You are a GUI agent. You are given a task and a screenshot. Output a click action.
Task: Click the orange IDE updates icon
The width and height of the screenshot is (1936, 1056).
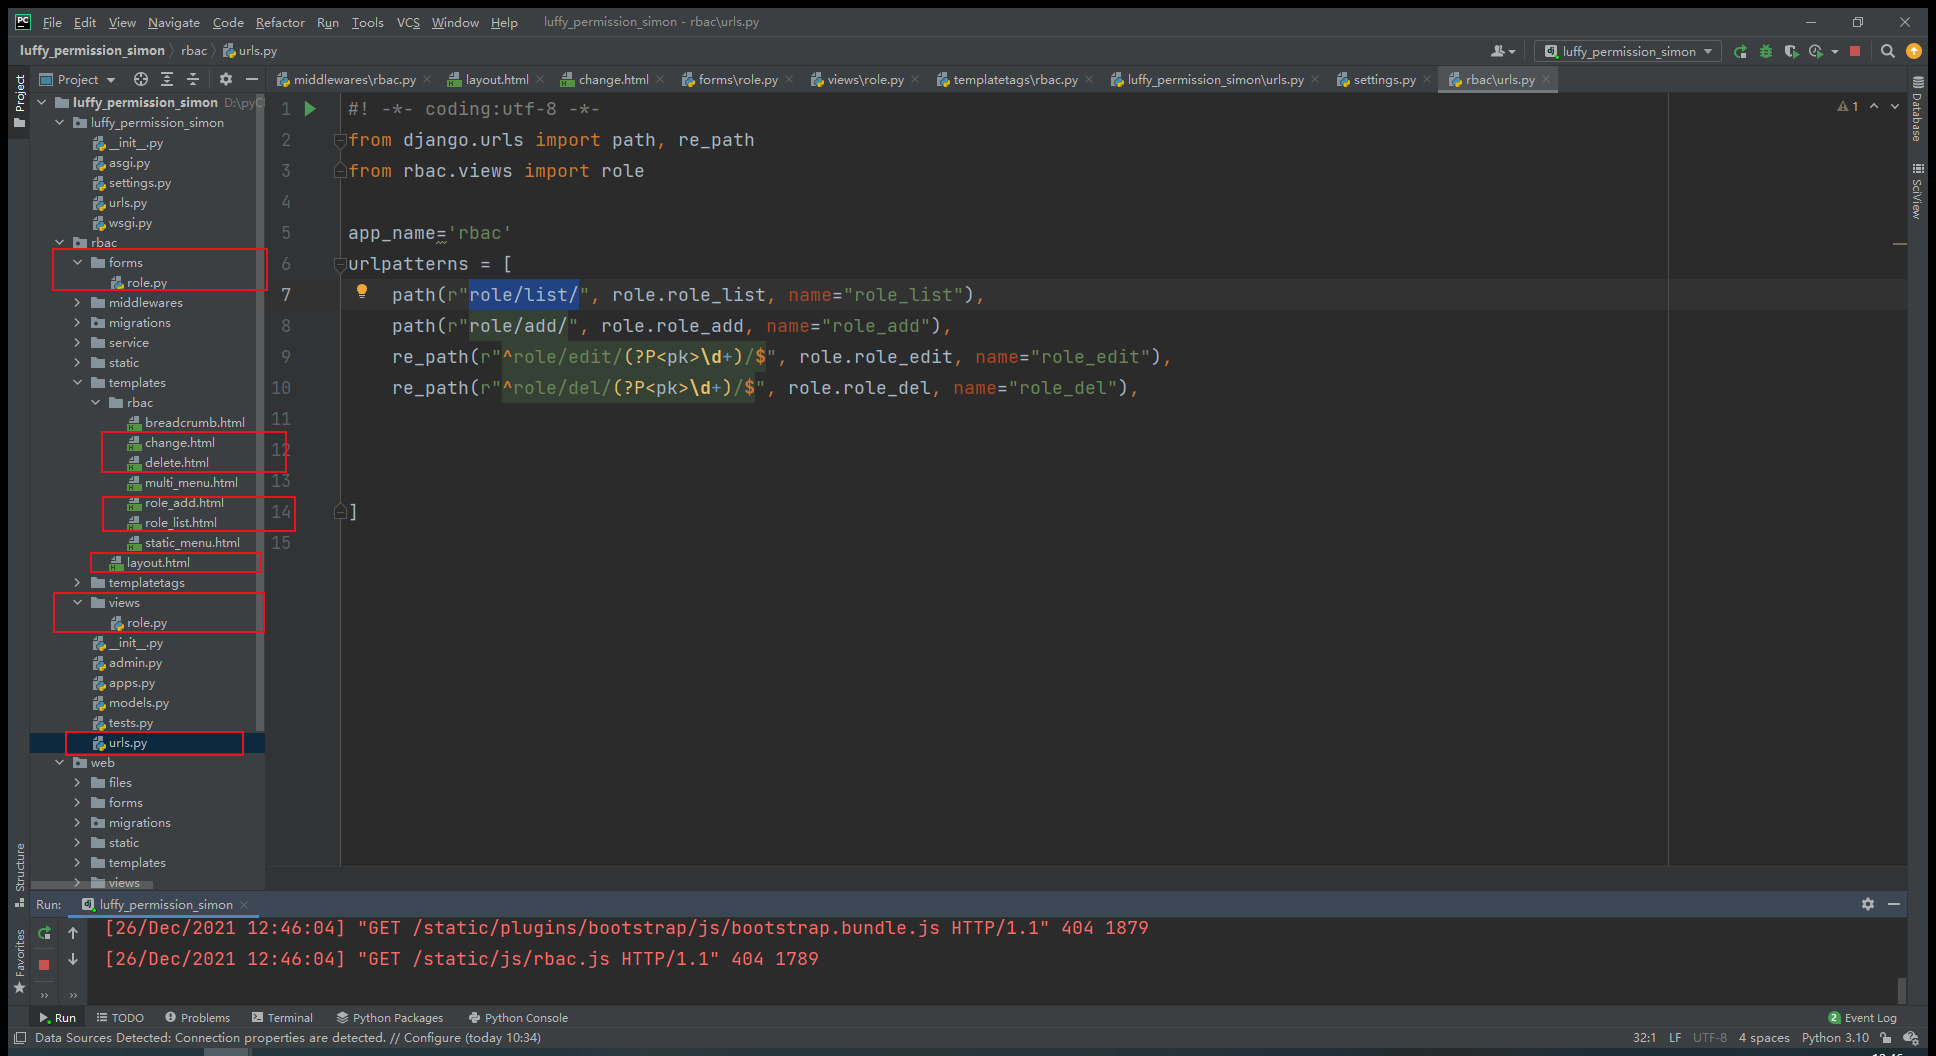(x=1914, y=51)
